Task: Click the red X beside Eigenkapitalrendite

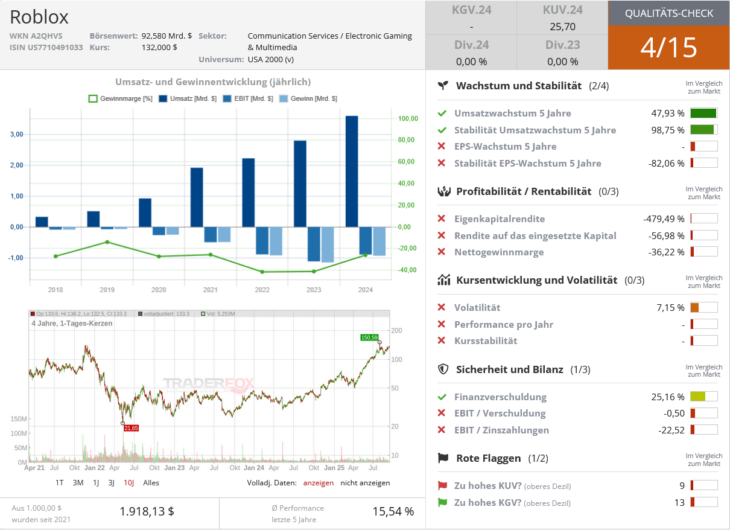Action: coord(441,218)
